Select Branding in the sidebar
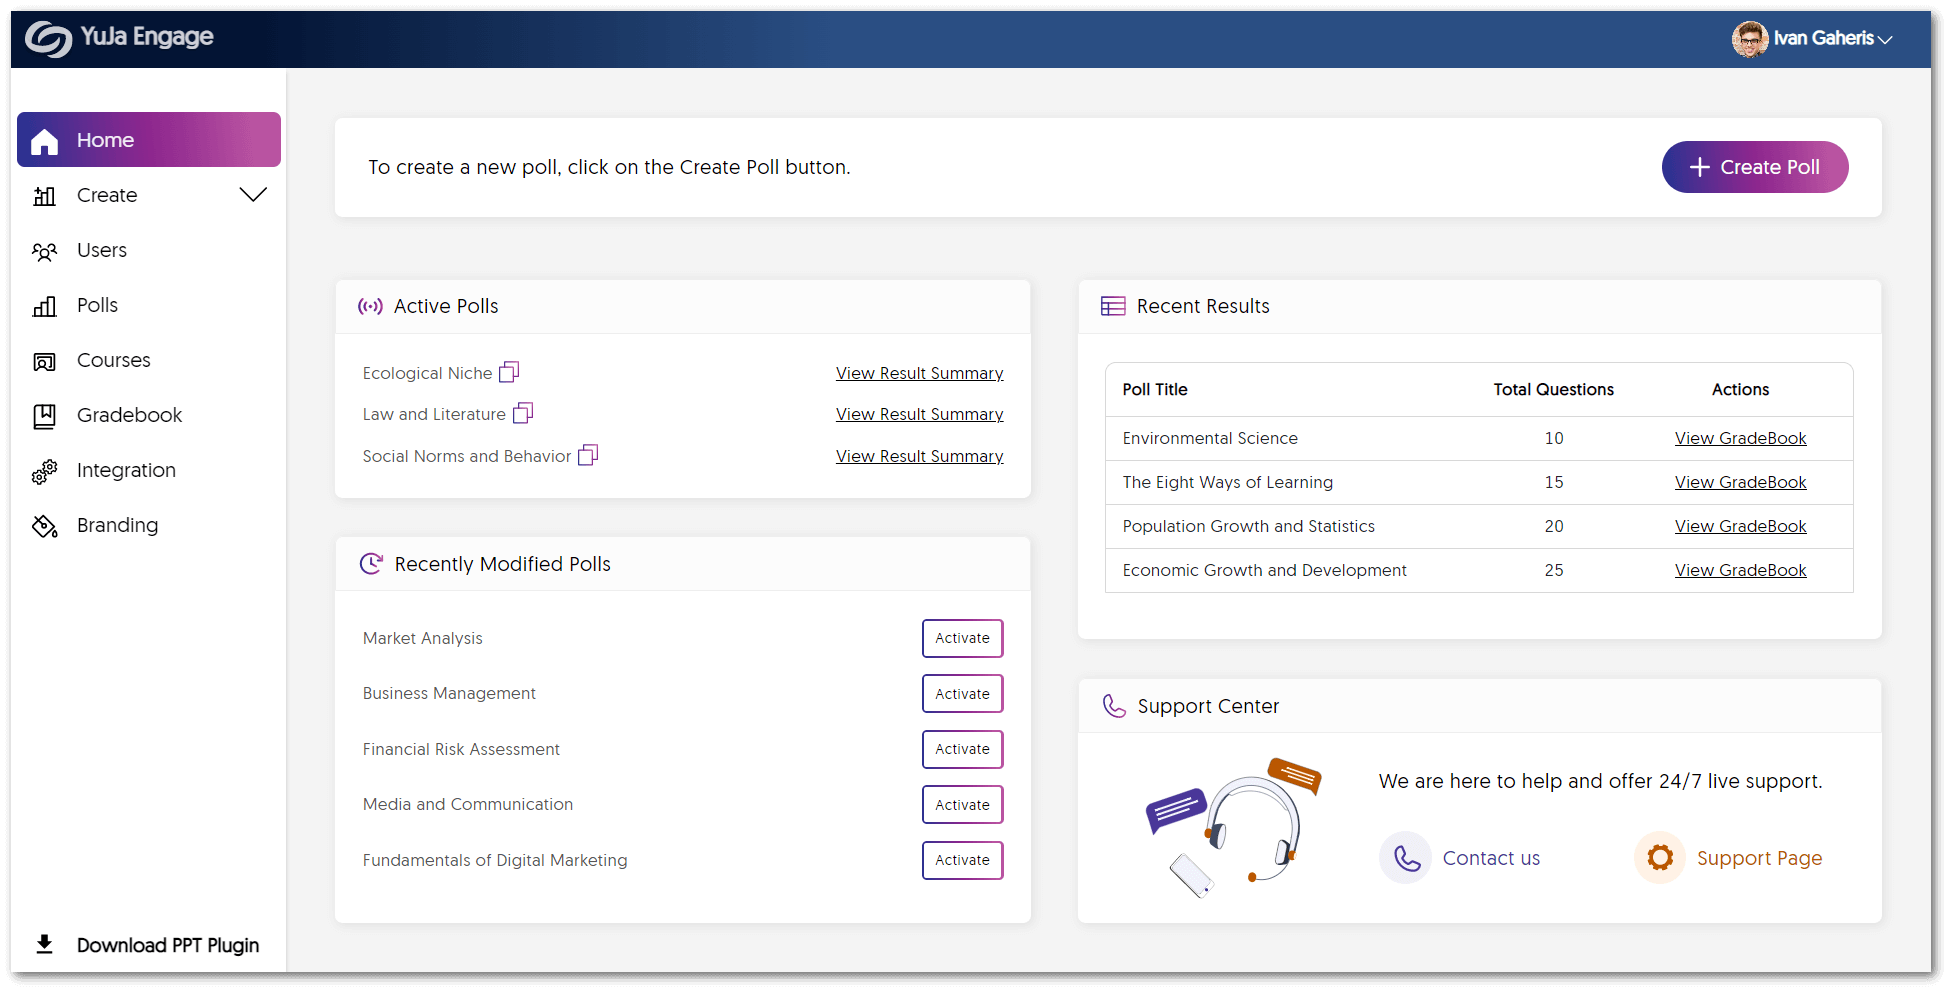This screenshot has height=991, width=1950. (x=117, y=525)
